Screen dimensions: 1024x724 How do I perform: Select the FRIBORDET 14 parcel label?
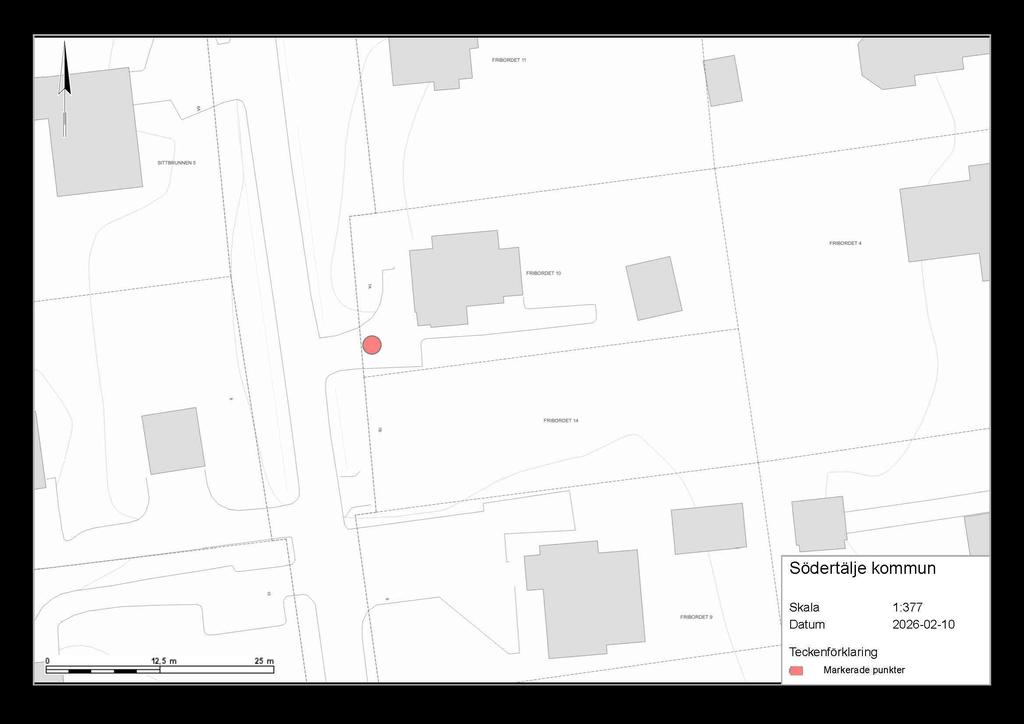(561, 421)
